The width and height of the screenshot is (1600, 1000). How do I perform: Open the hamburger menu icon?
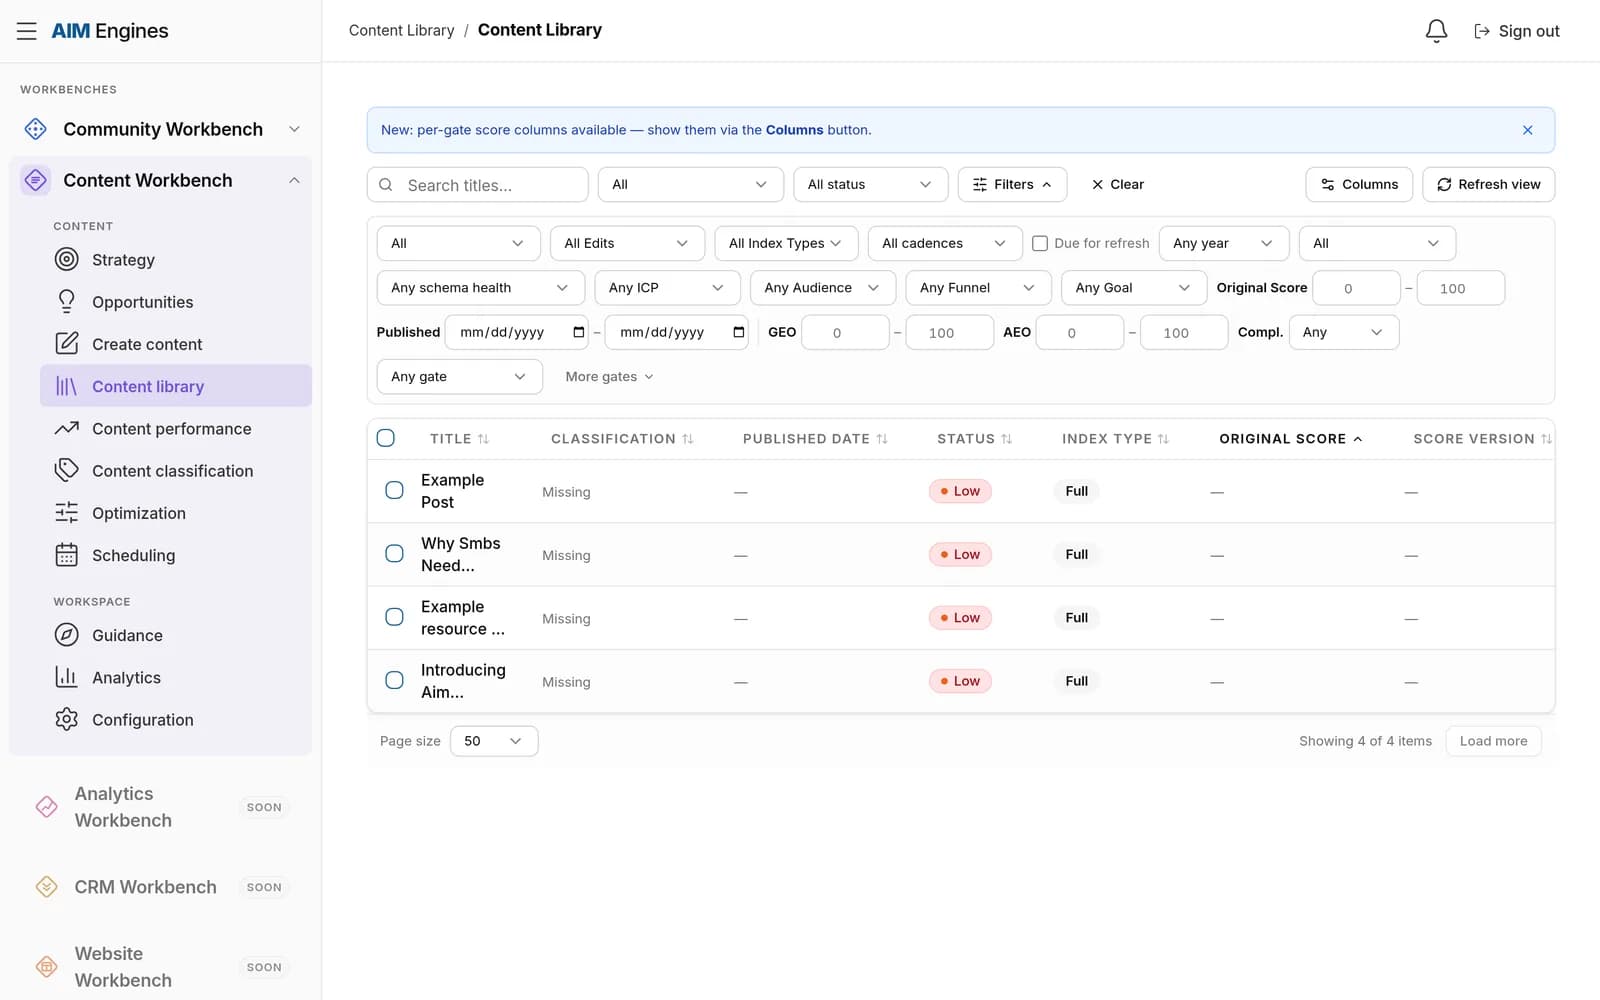tap(27, 31)
